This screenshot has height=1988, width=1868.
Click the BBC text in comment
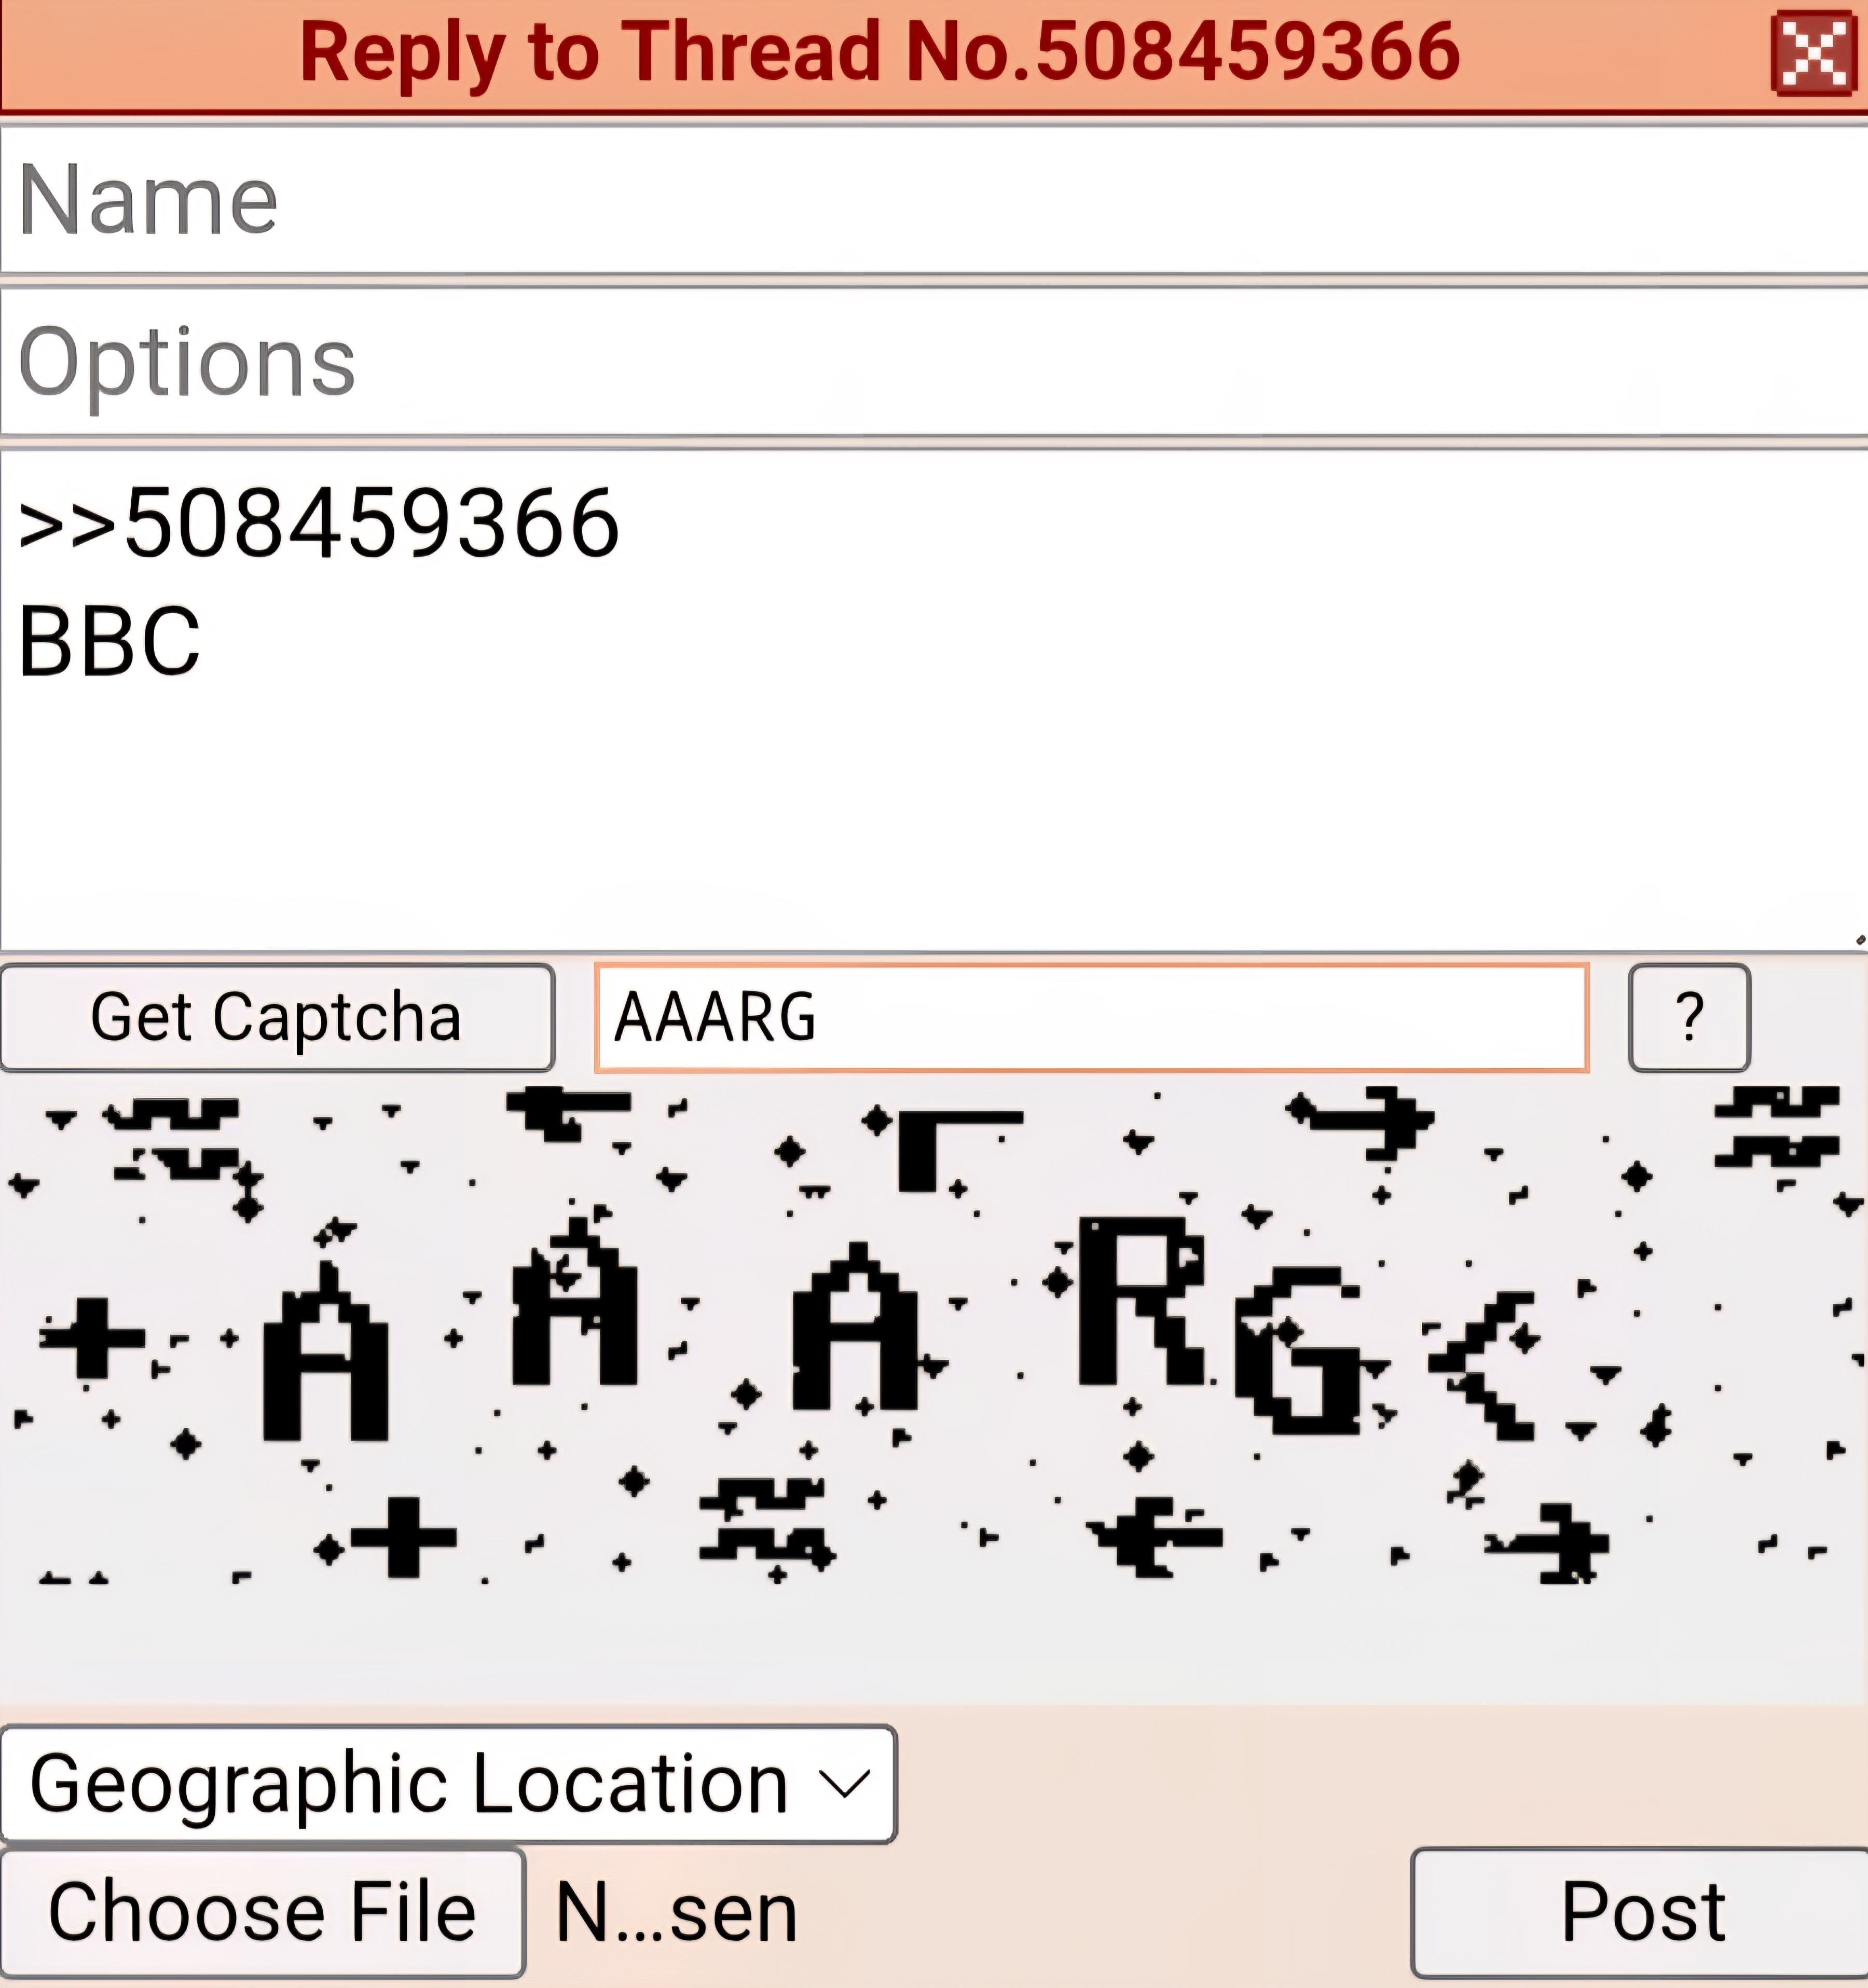click(110, 641)
